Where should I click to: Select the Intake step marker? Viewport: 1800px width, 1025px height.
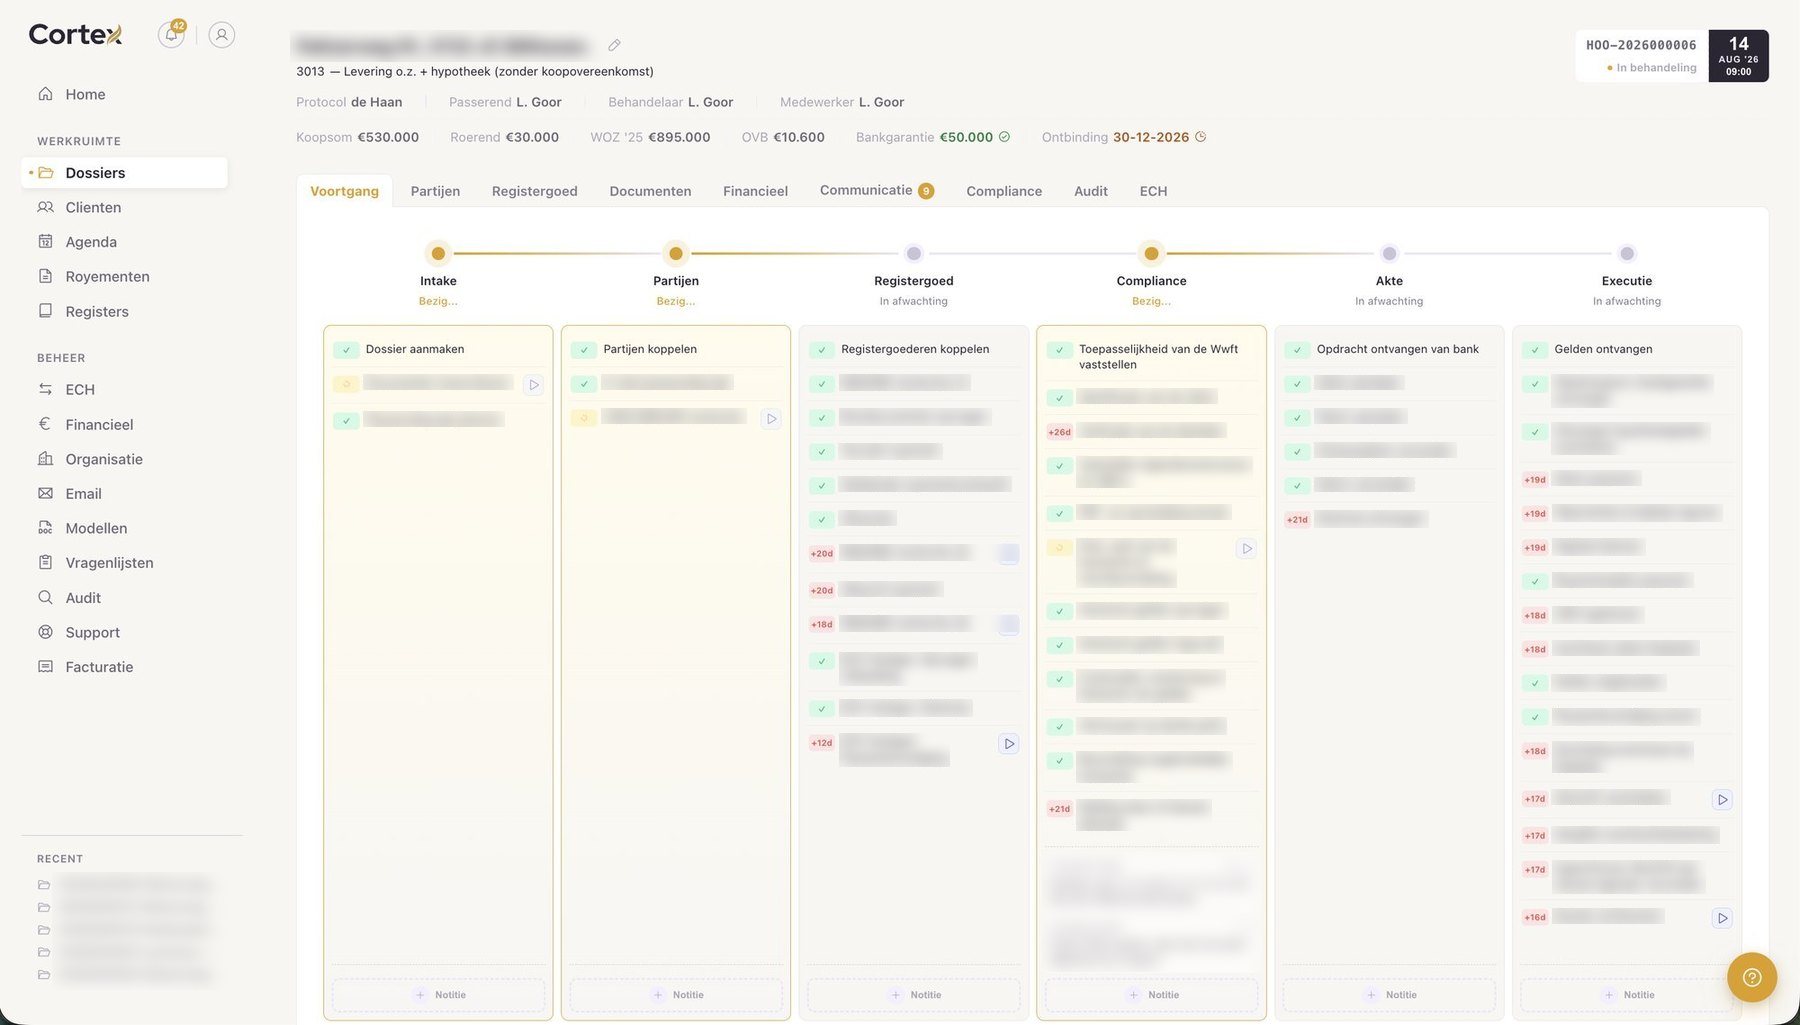click(x=438, y=254)
